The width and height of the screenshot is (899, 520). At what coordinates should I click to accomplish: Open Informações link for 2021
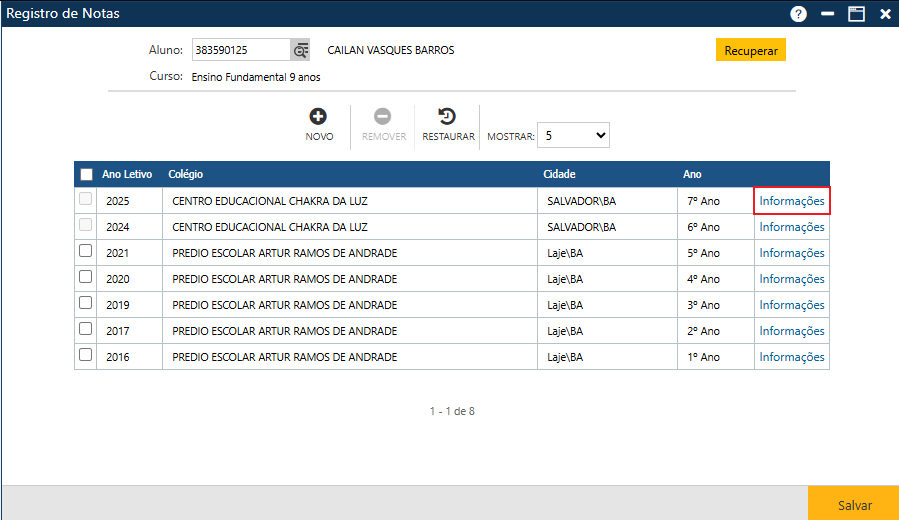[792, 253]
